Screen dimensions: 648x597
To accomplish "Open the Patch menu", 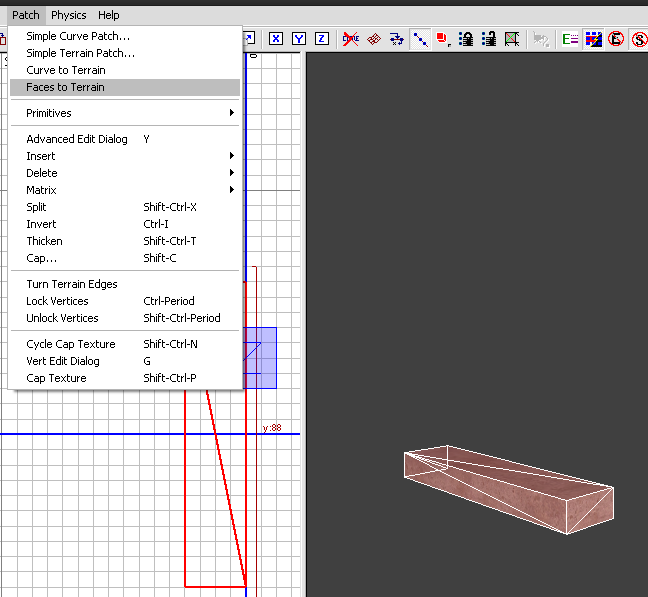I will [26, 15].
